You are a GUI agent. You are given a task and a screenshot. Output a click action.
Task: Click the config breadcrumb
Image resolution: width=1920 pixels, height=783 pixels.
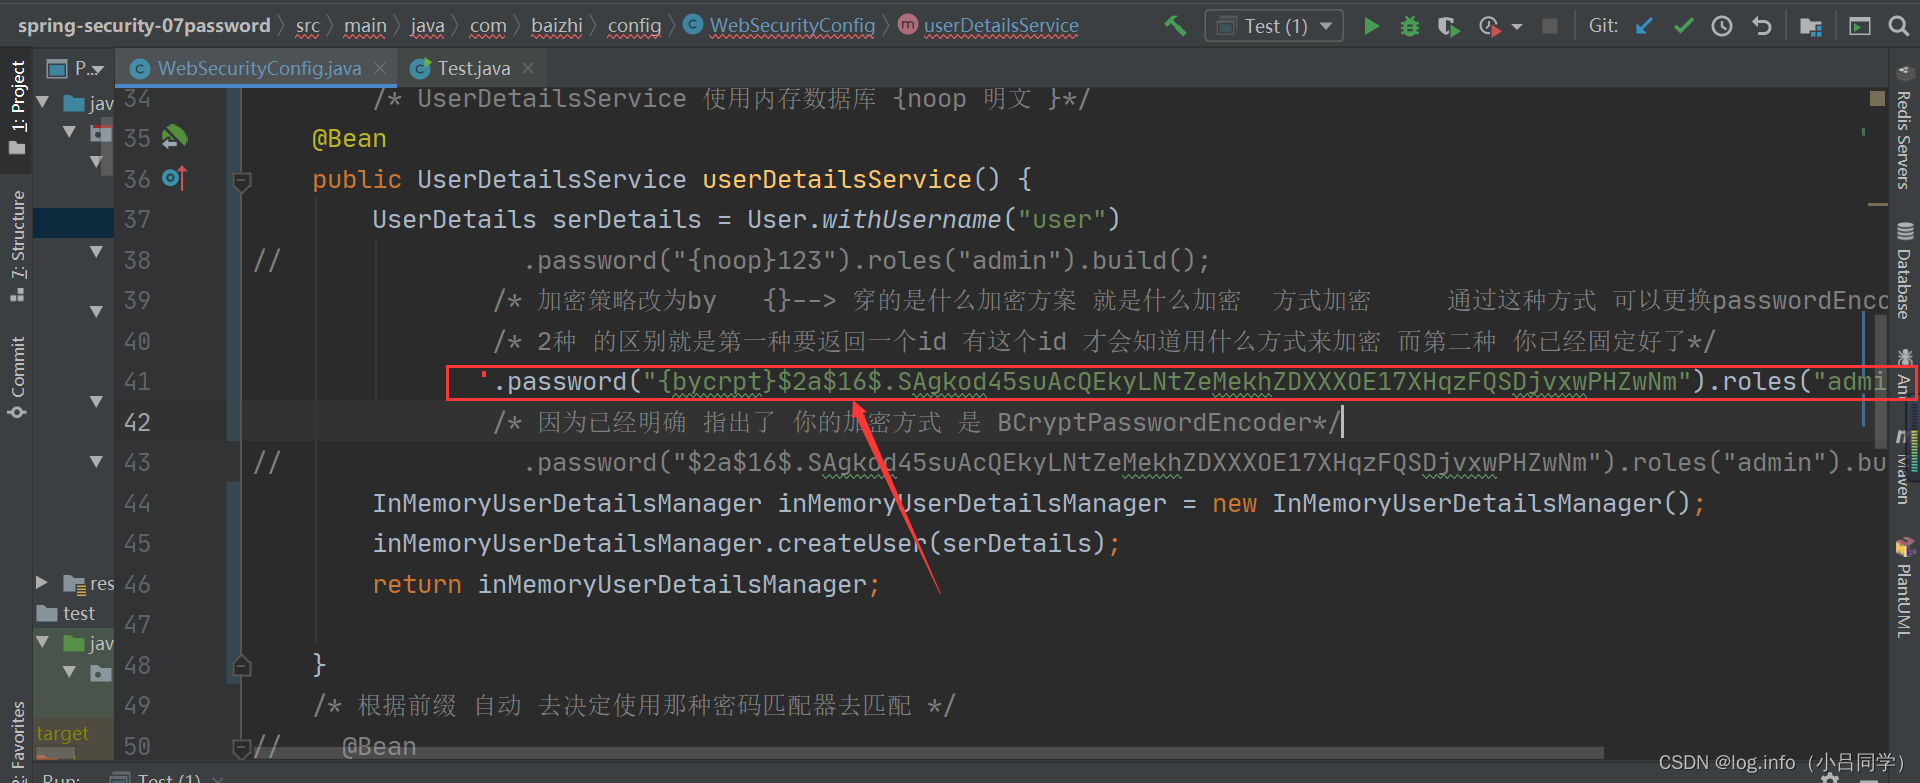pyautogui.click(x=634, y=26)
